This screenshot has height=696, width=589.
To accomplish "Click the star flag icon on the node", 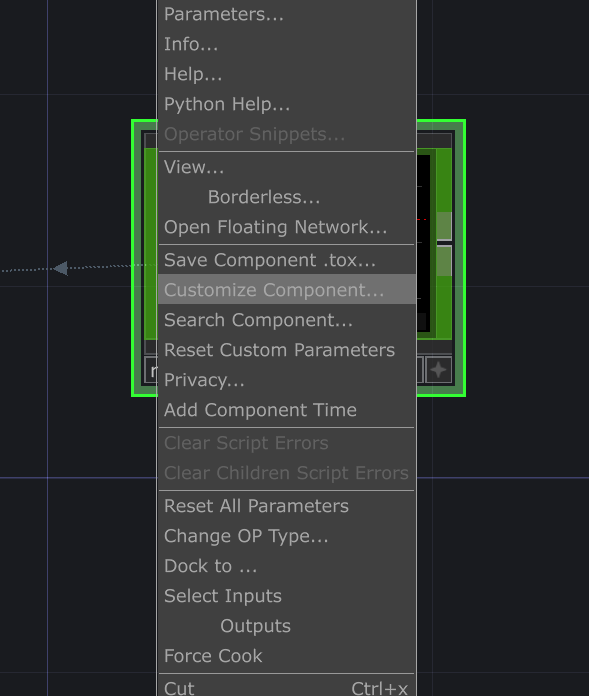I will coord(439,370).
